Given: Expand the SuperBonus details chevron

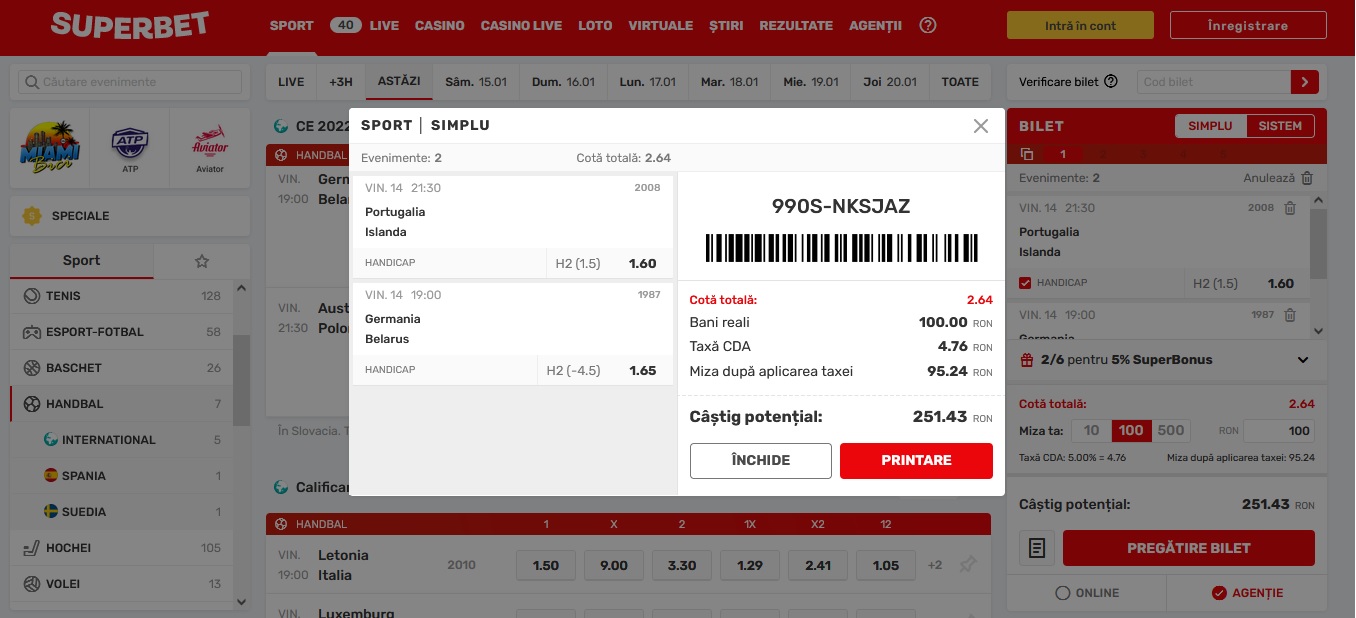Looking at the screenshot, I should click(x=1303, y=360).
